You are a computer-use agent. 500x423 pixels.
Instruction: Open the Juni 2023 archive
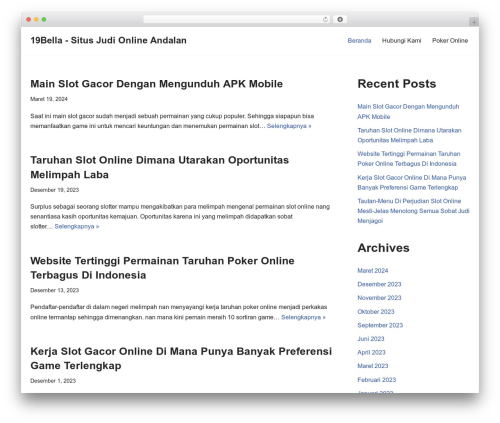[371, 339]
